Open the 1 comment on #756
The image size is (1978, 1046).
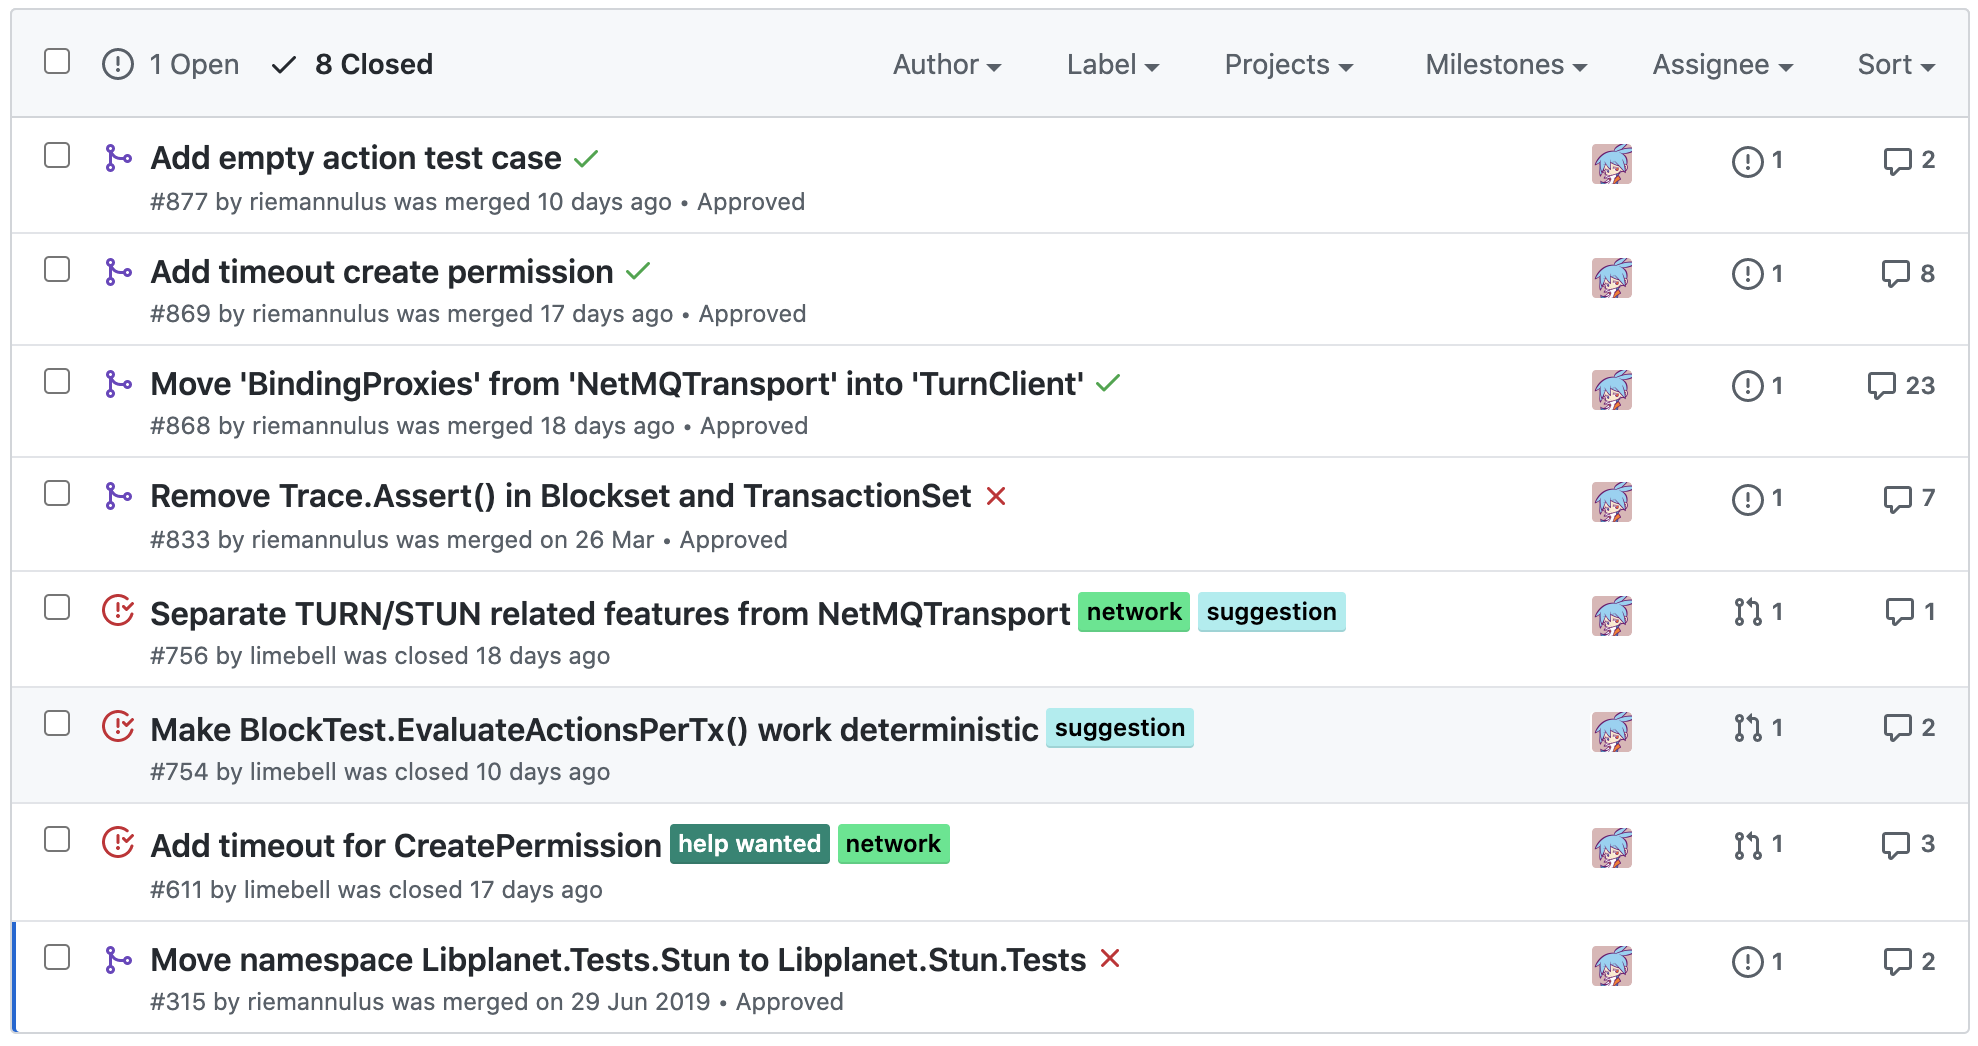coord(1910,612)
